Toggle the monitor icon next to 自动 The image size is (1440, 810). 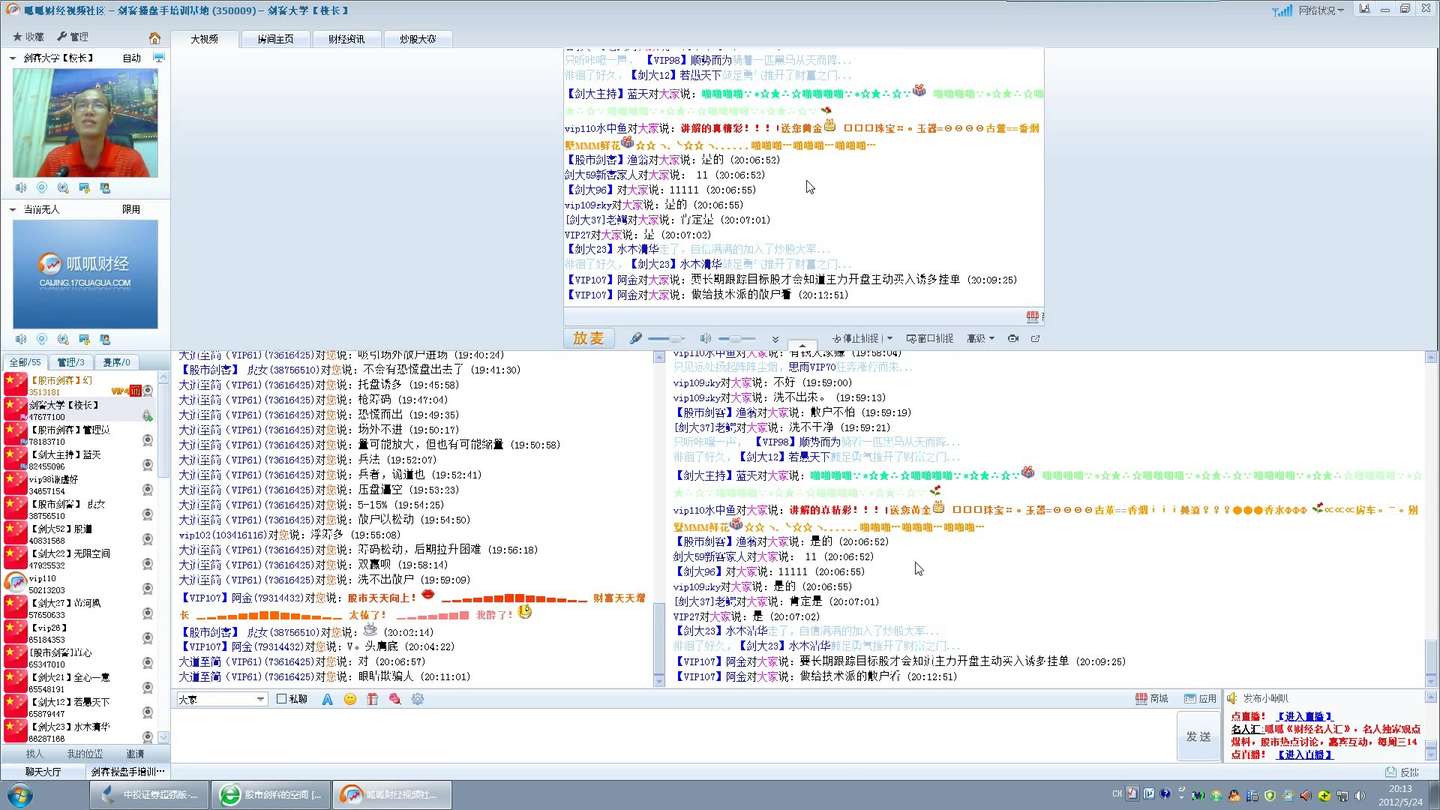(159, 58)
